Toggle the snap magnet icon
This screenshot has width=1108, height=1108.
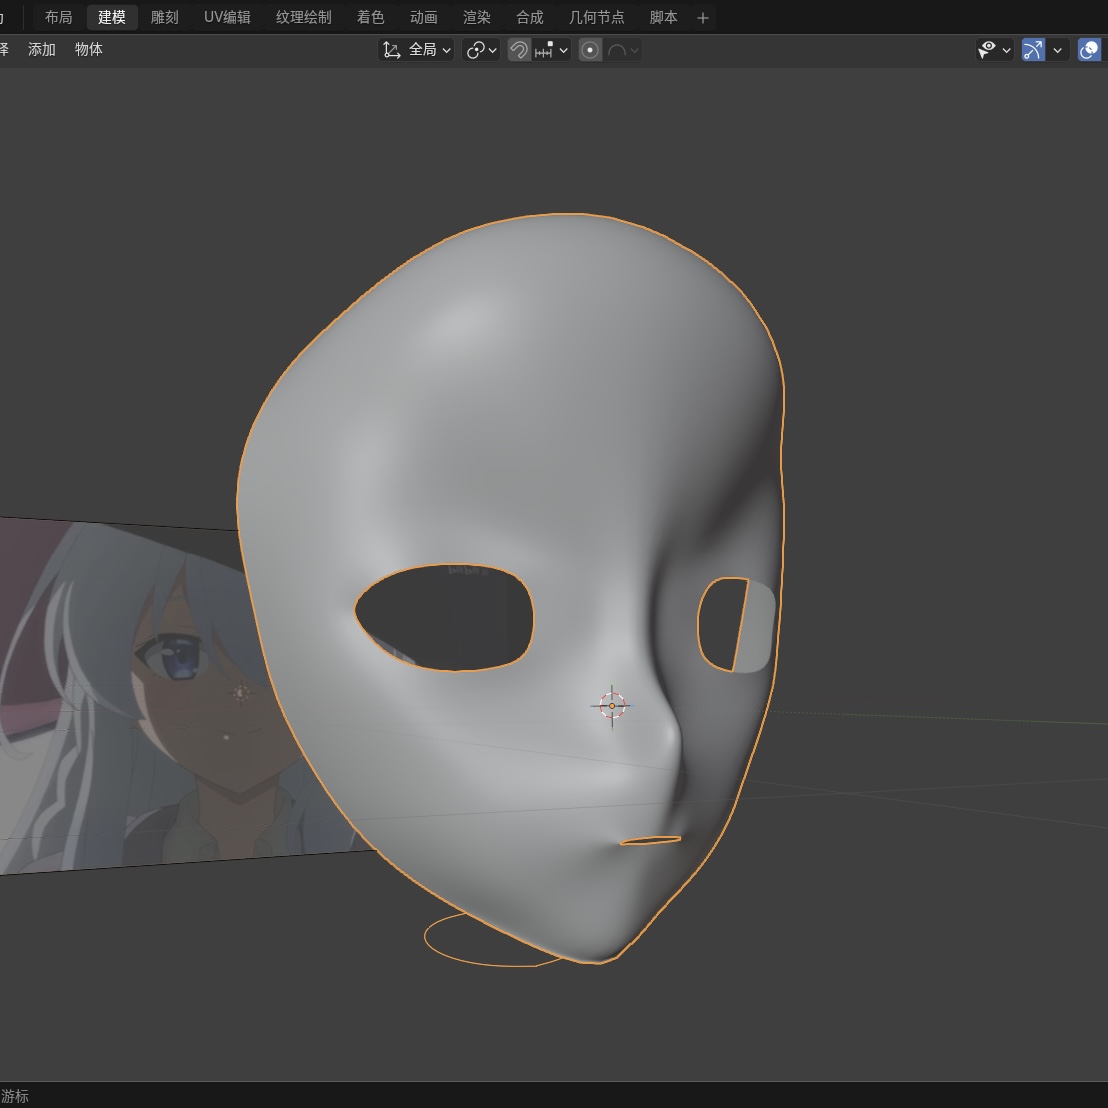[519, 50]
